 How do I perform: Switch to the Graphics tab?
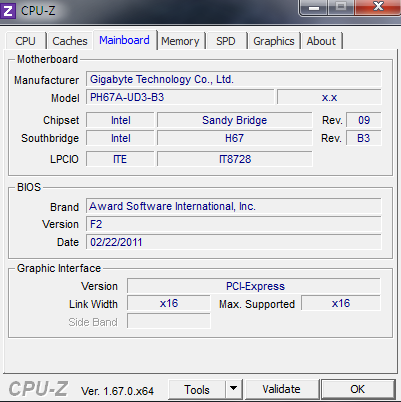tap(274, 41)
